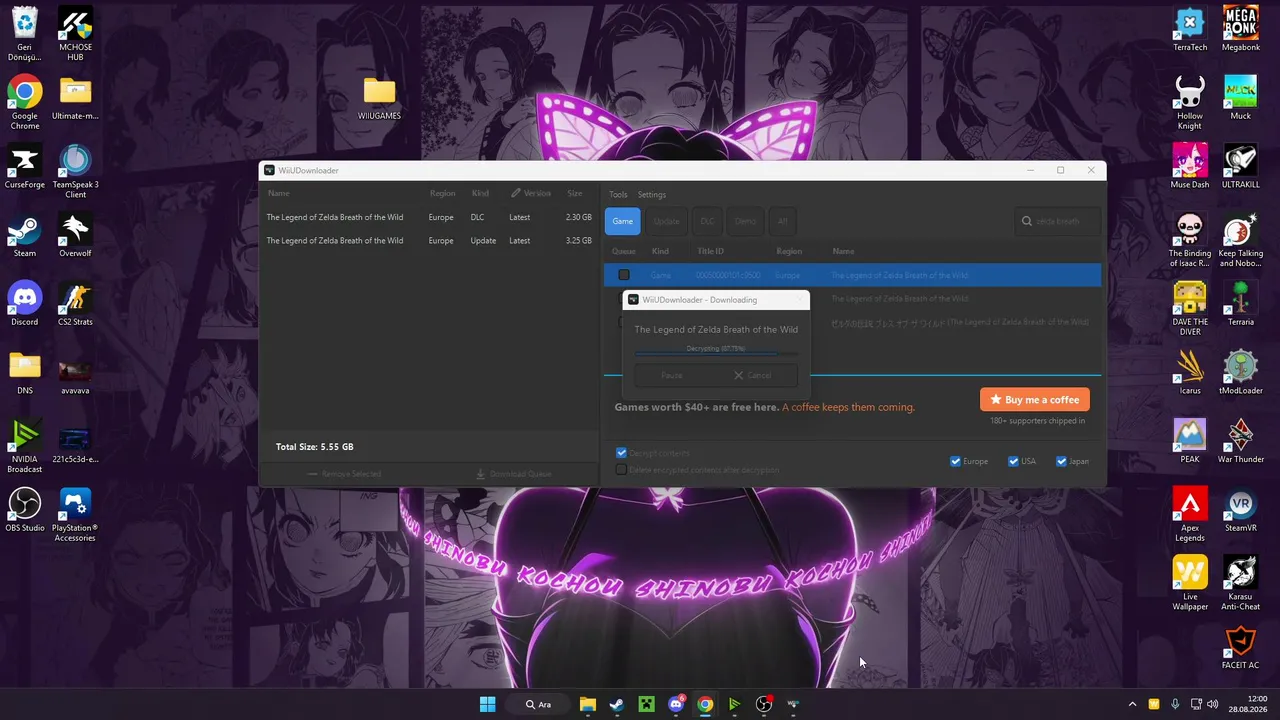Toggle the Japan region checkbox
The height and width of the screenshot is (720, 1280).
[x=1061, y=461]
